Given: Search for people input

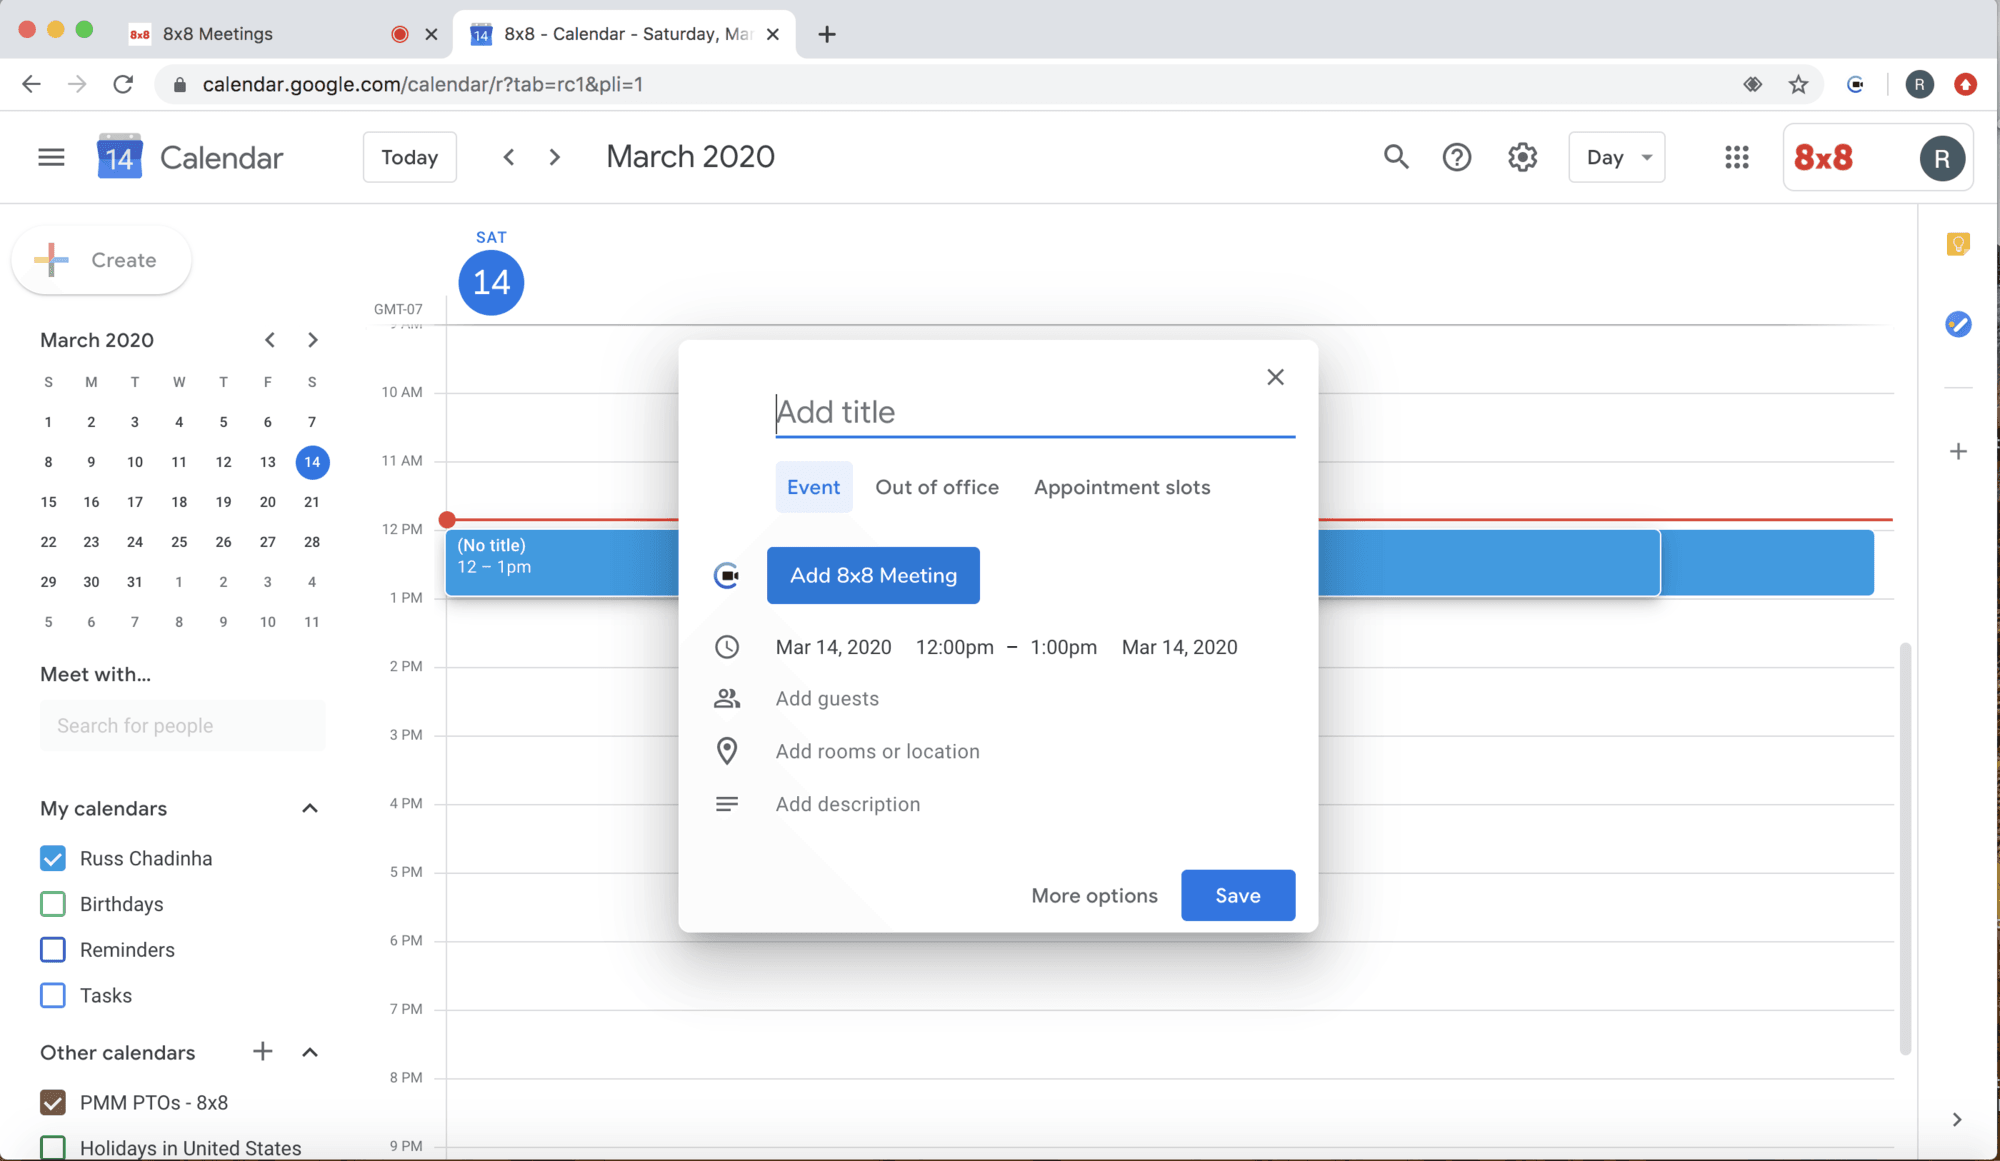Looking at the screenshot, I should point(182,725).
